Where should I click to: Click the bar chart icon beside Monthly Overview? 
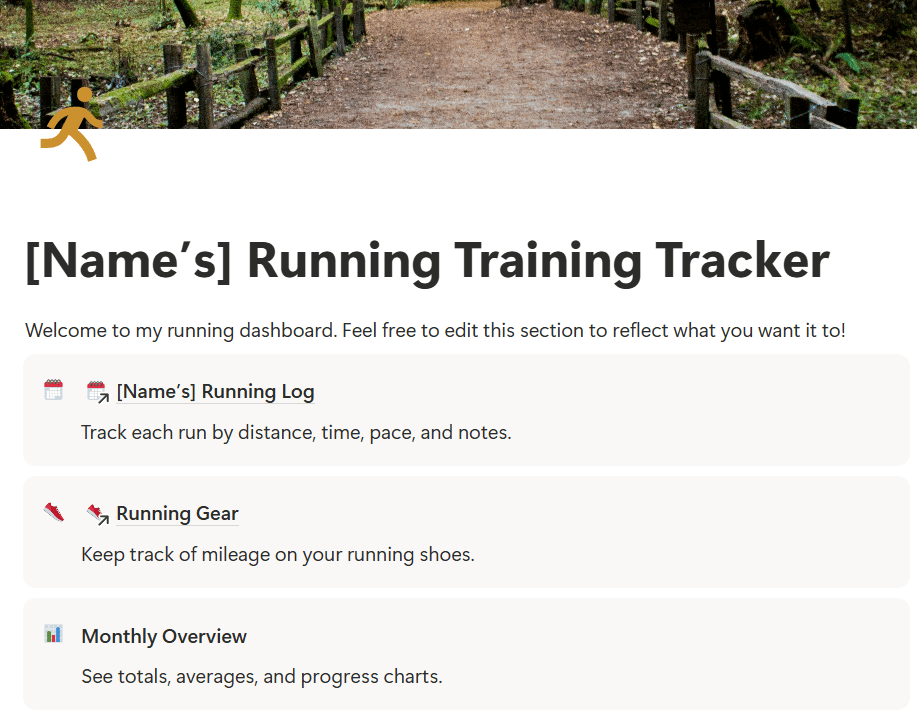click(x=54, y=634)
